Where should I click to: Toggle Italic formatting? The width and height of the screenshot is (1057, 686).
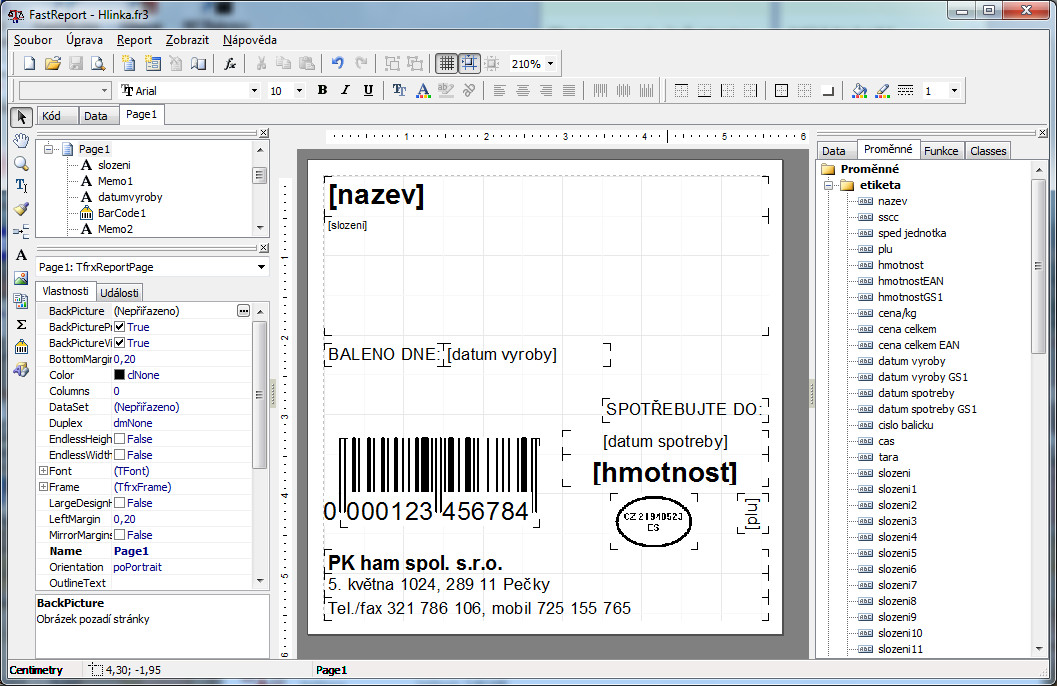(x=345, y=90)
